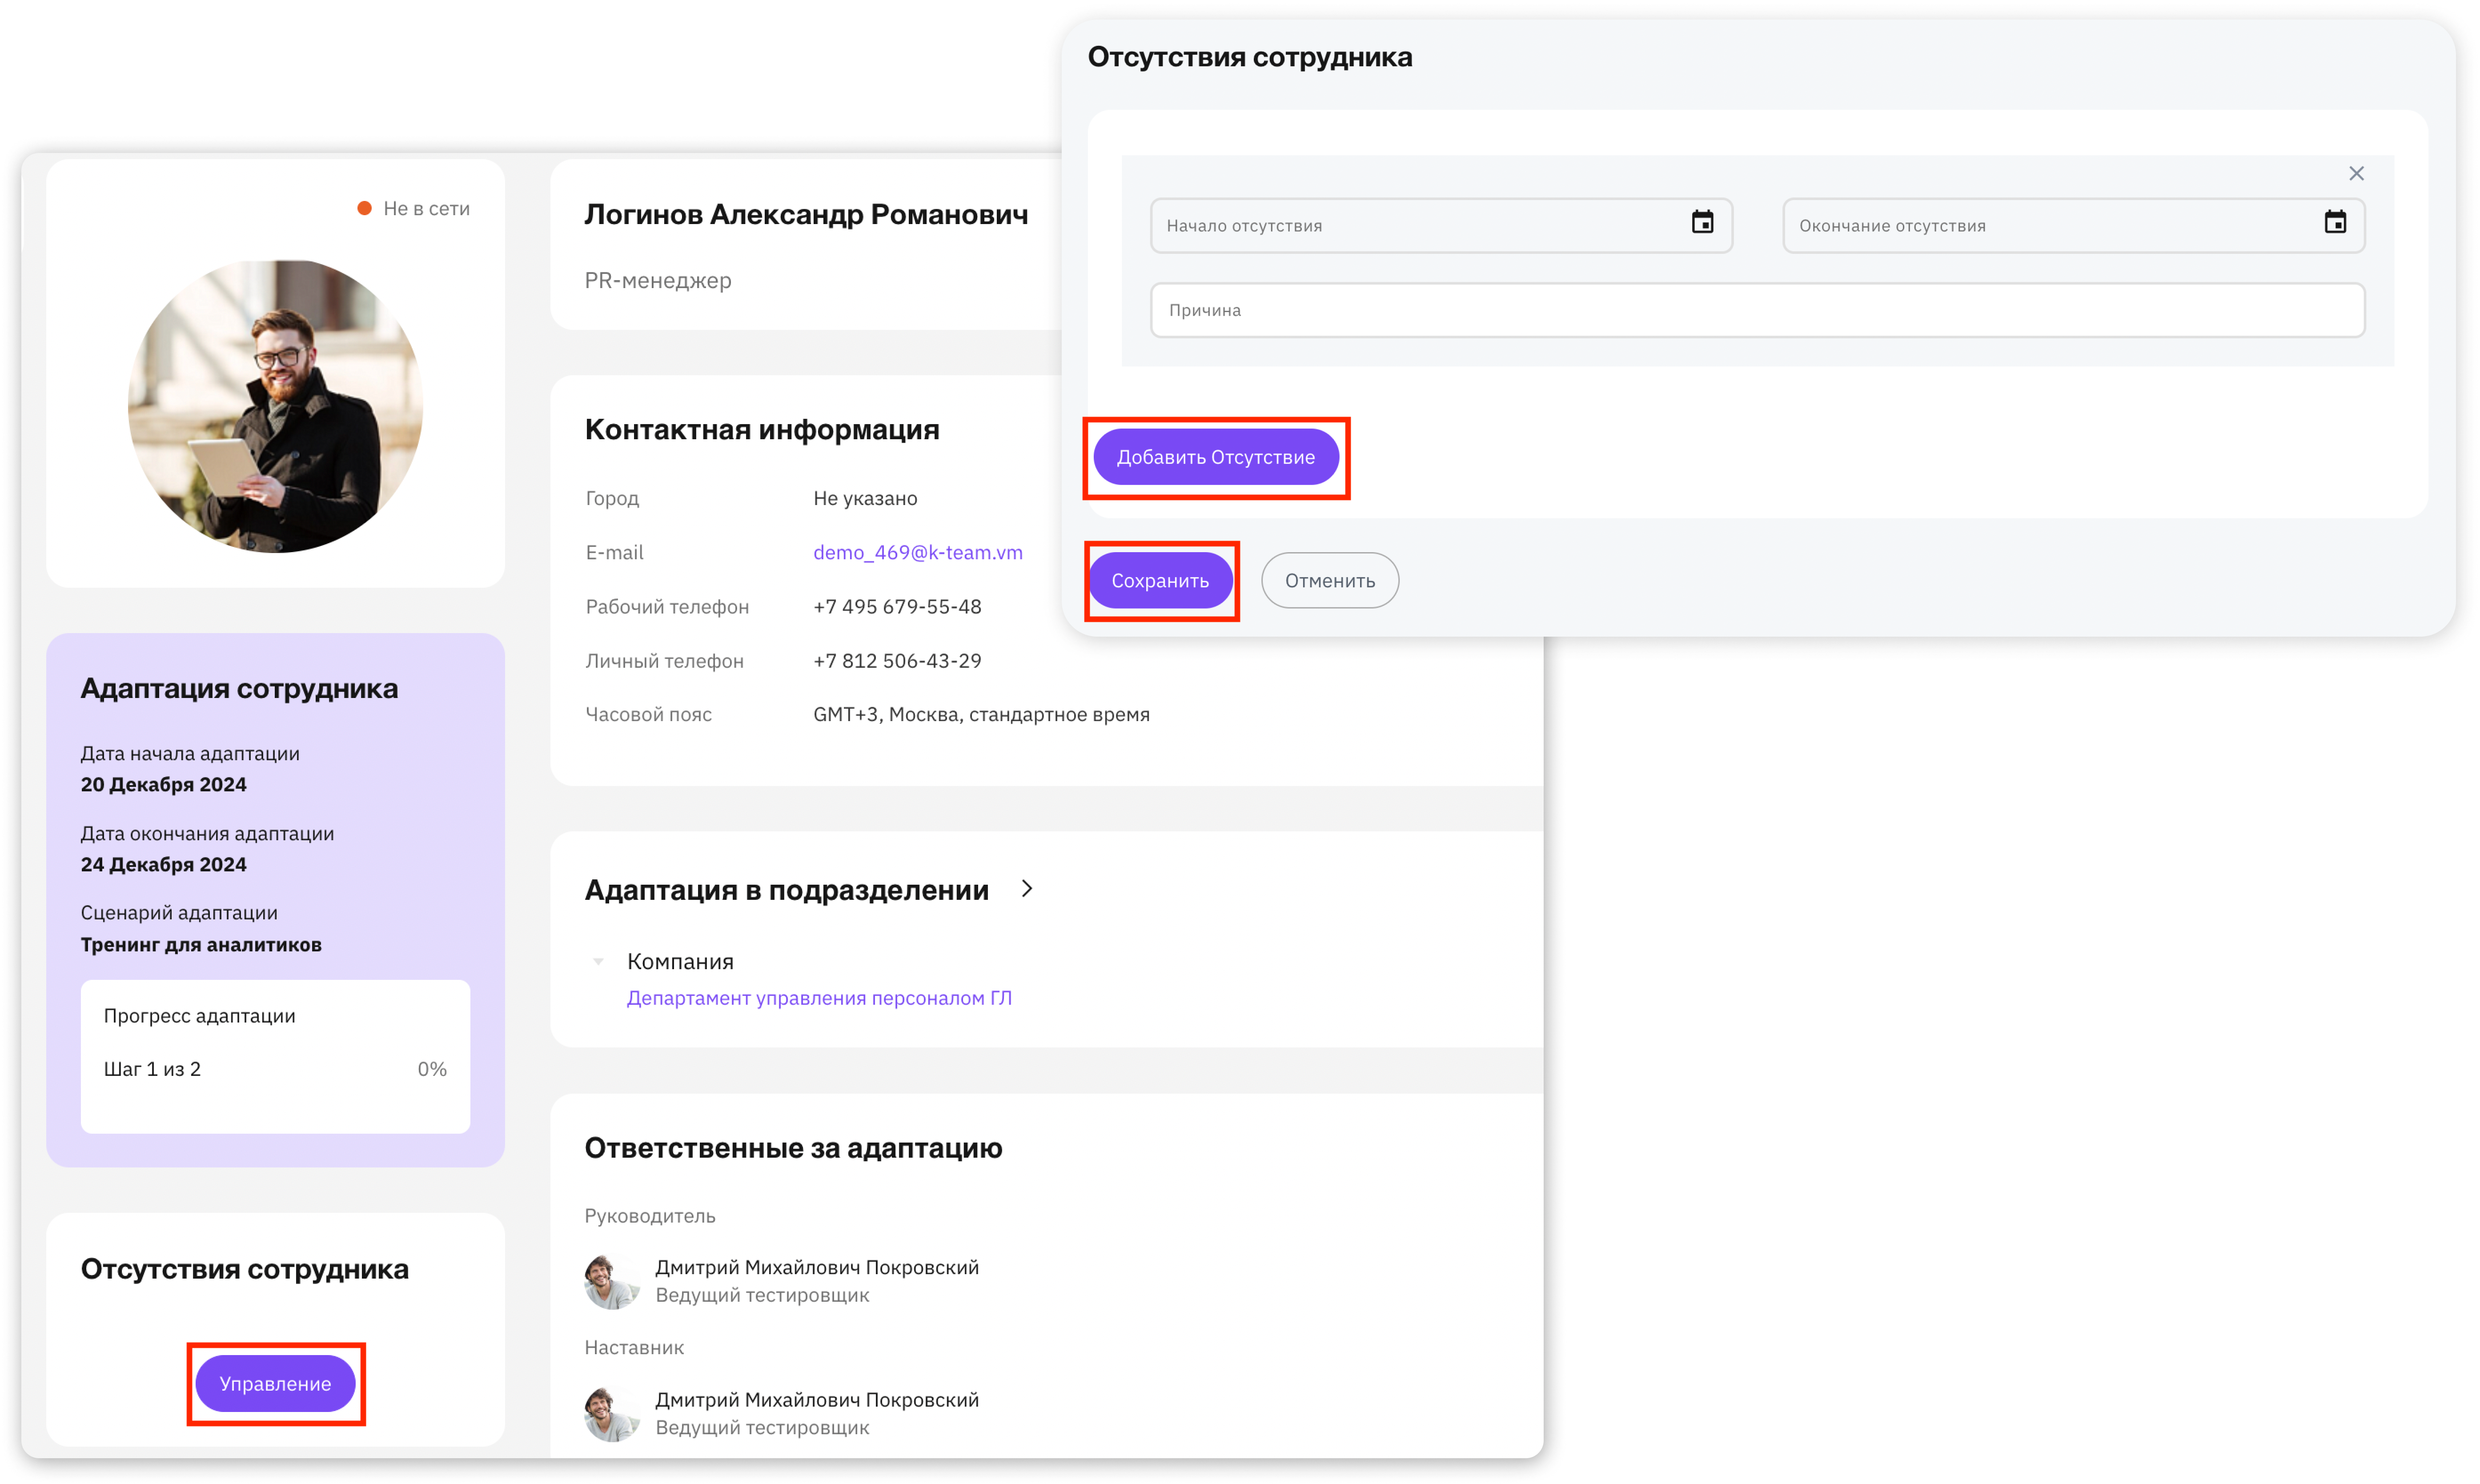Click the Адаптация в подразделении heading
Viewport: 2480px width, 1484px height.
(x=786, y=889)
